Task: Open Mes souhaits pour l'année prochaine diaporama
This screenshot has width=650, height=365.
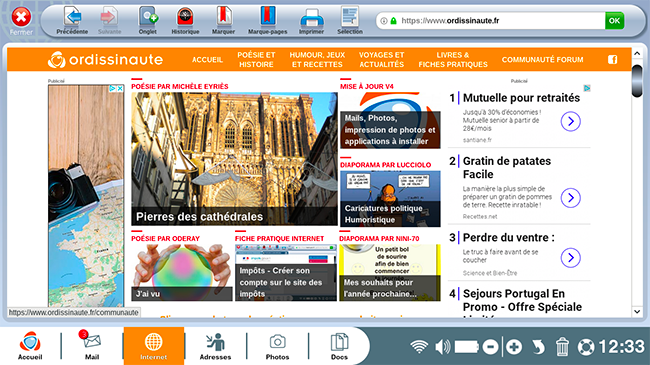Action: 390,273
